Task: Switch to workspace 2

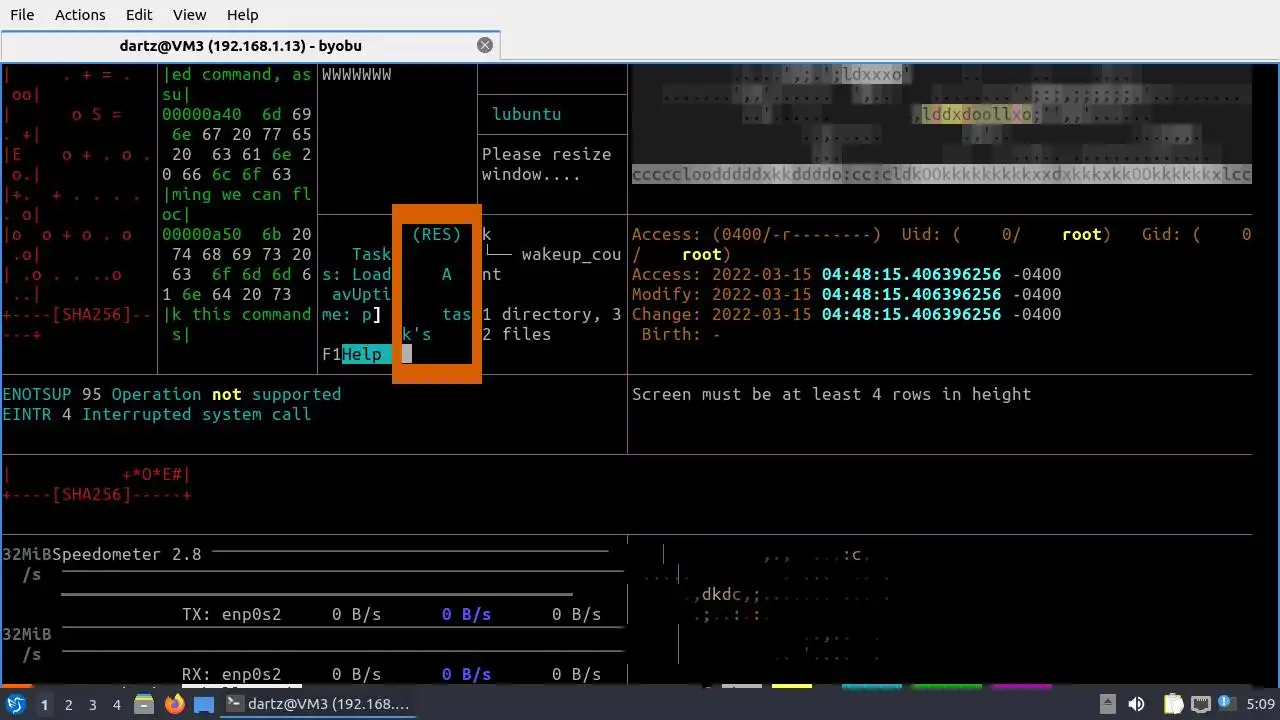Action: (x=69, y=705)
